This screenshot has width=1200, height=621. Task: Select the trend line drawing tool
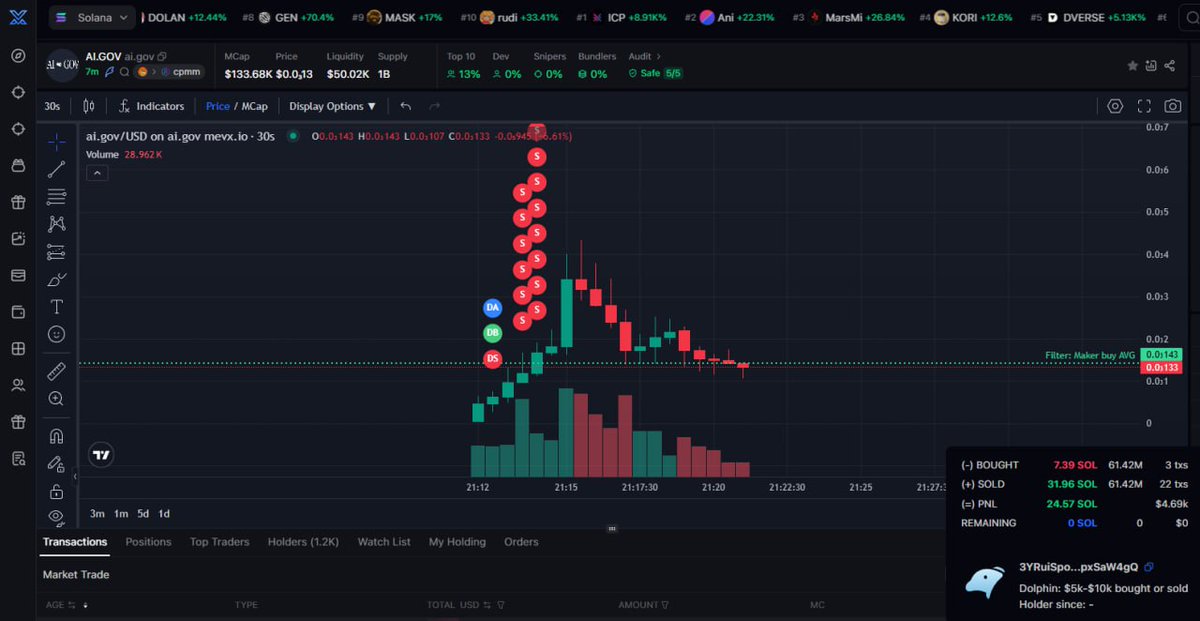57,169
